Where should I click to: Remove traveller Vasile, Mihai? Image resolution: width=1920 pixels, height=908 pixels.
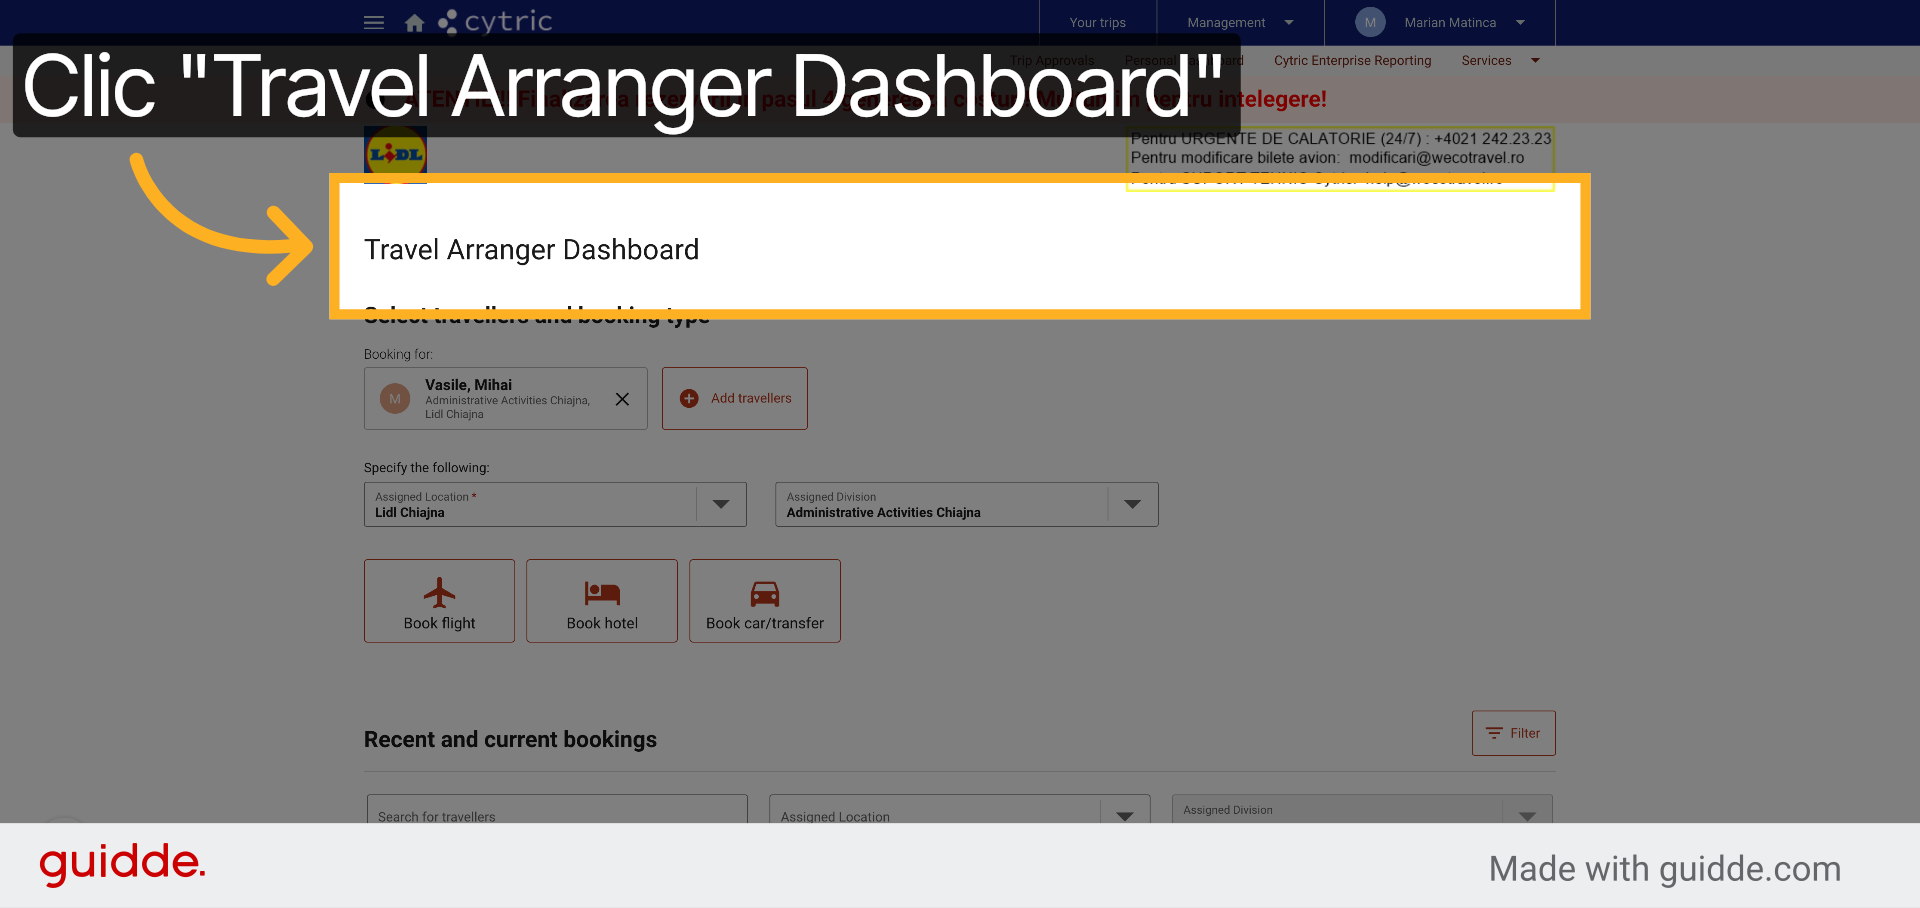(622, 399)
